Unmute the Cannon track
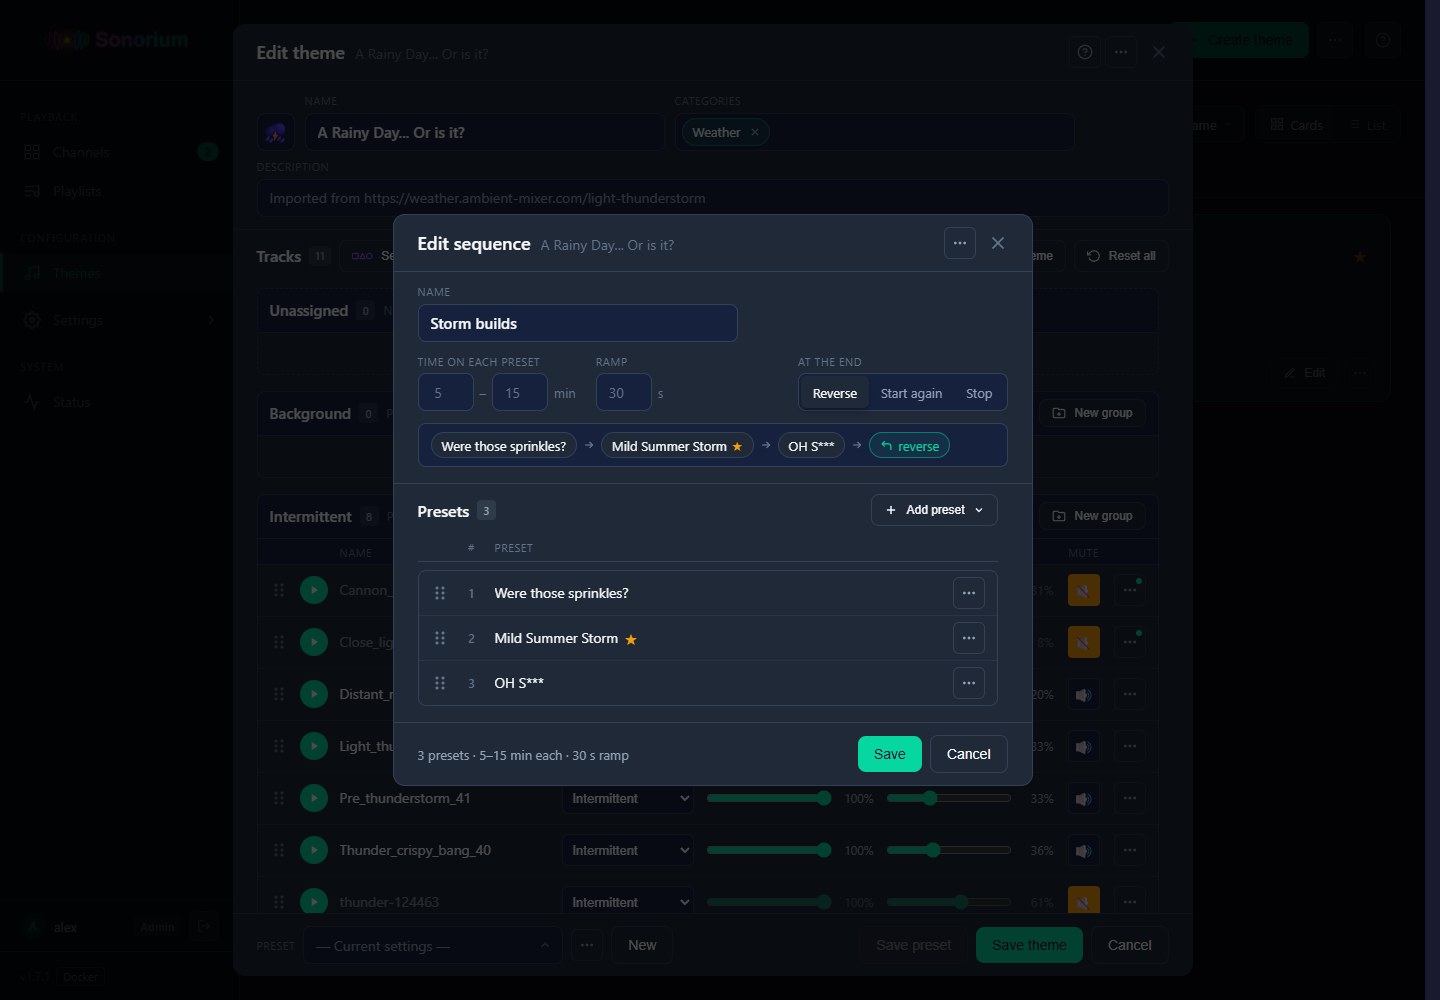Screen dimensions: 1440x1000 click(1084, 590)
